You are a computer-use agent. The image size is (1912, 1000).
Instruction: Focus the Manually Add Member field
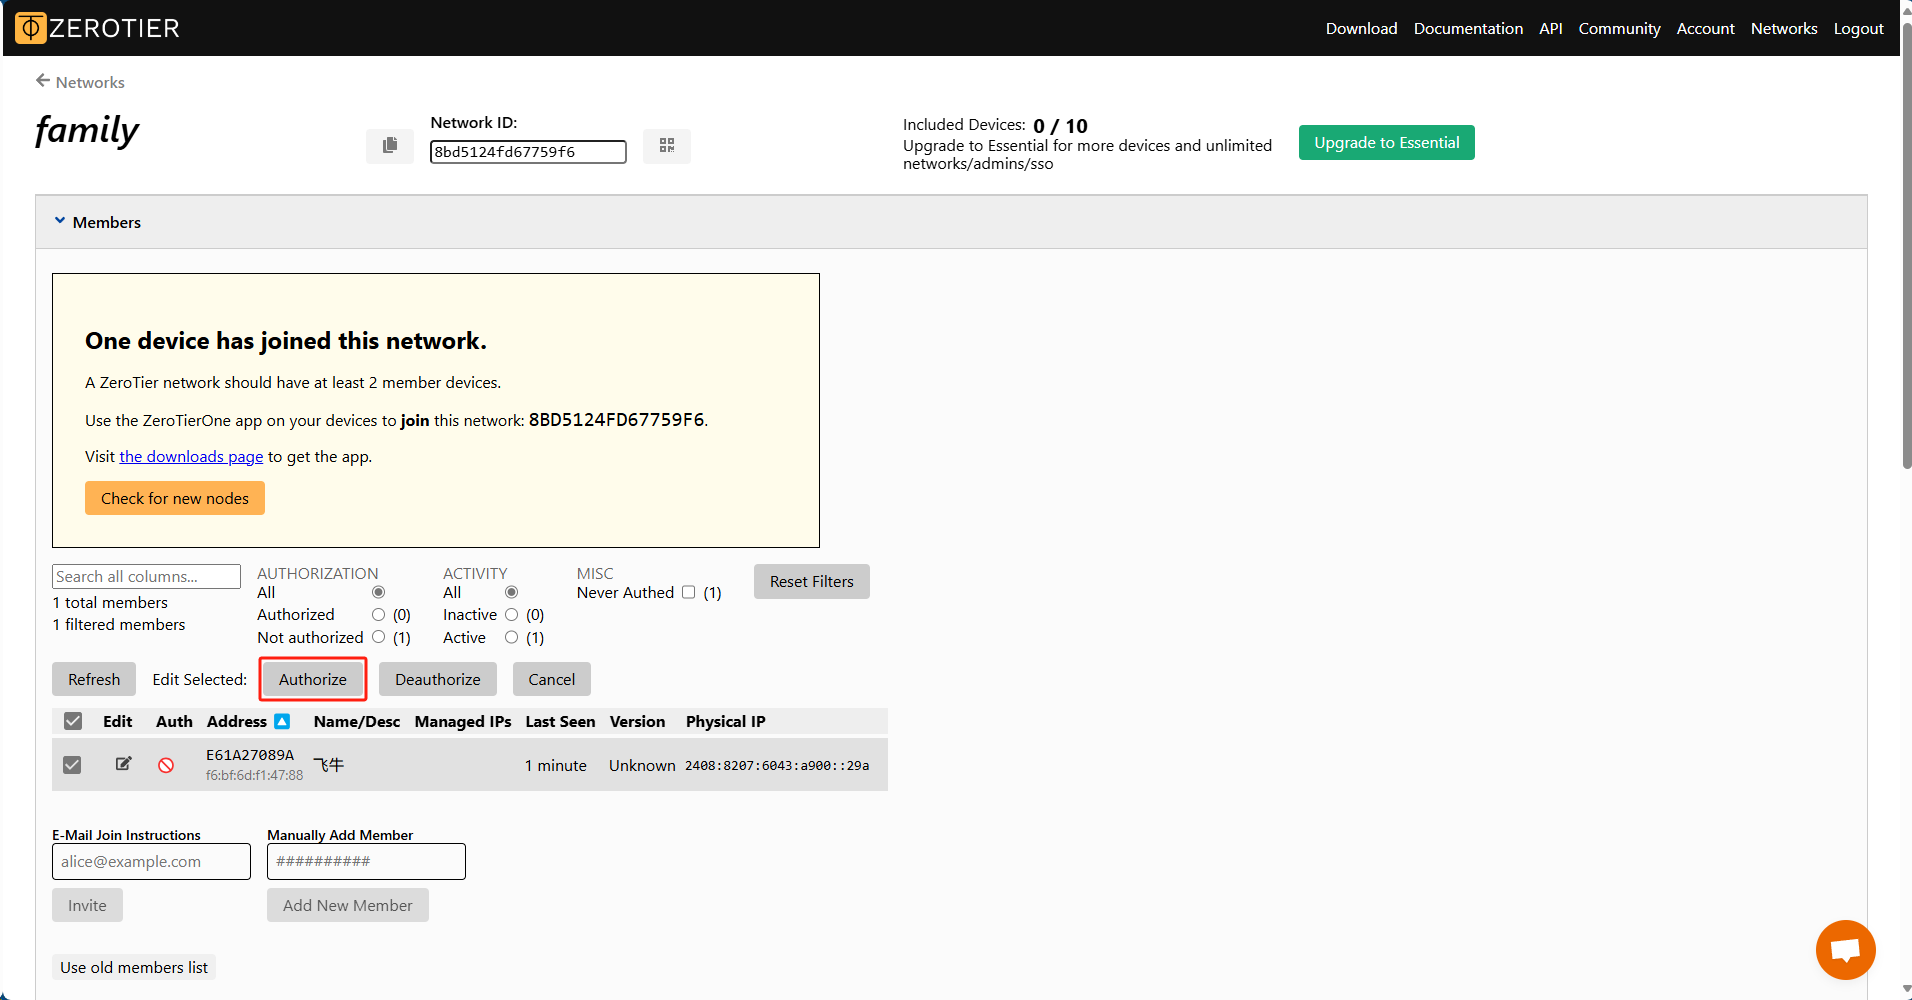[x=366, y=861]
